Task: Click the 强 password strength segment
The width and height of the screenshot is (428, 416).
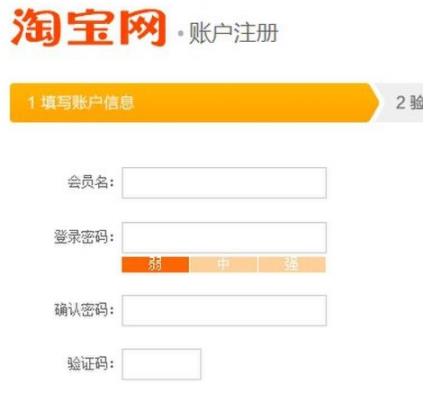Action: point(292,264)
